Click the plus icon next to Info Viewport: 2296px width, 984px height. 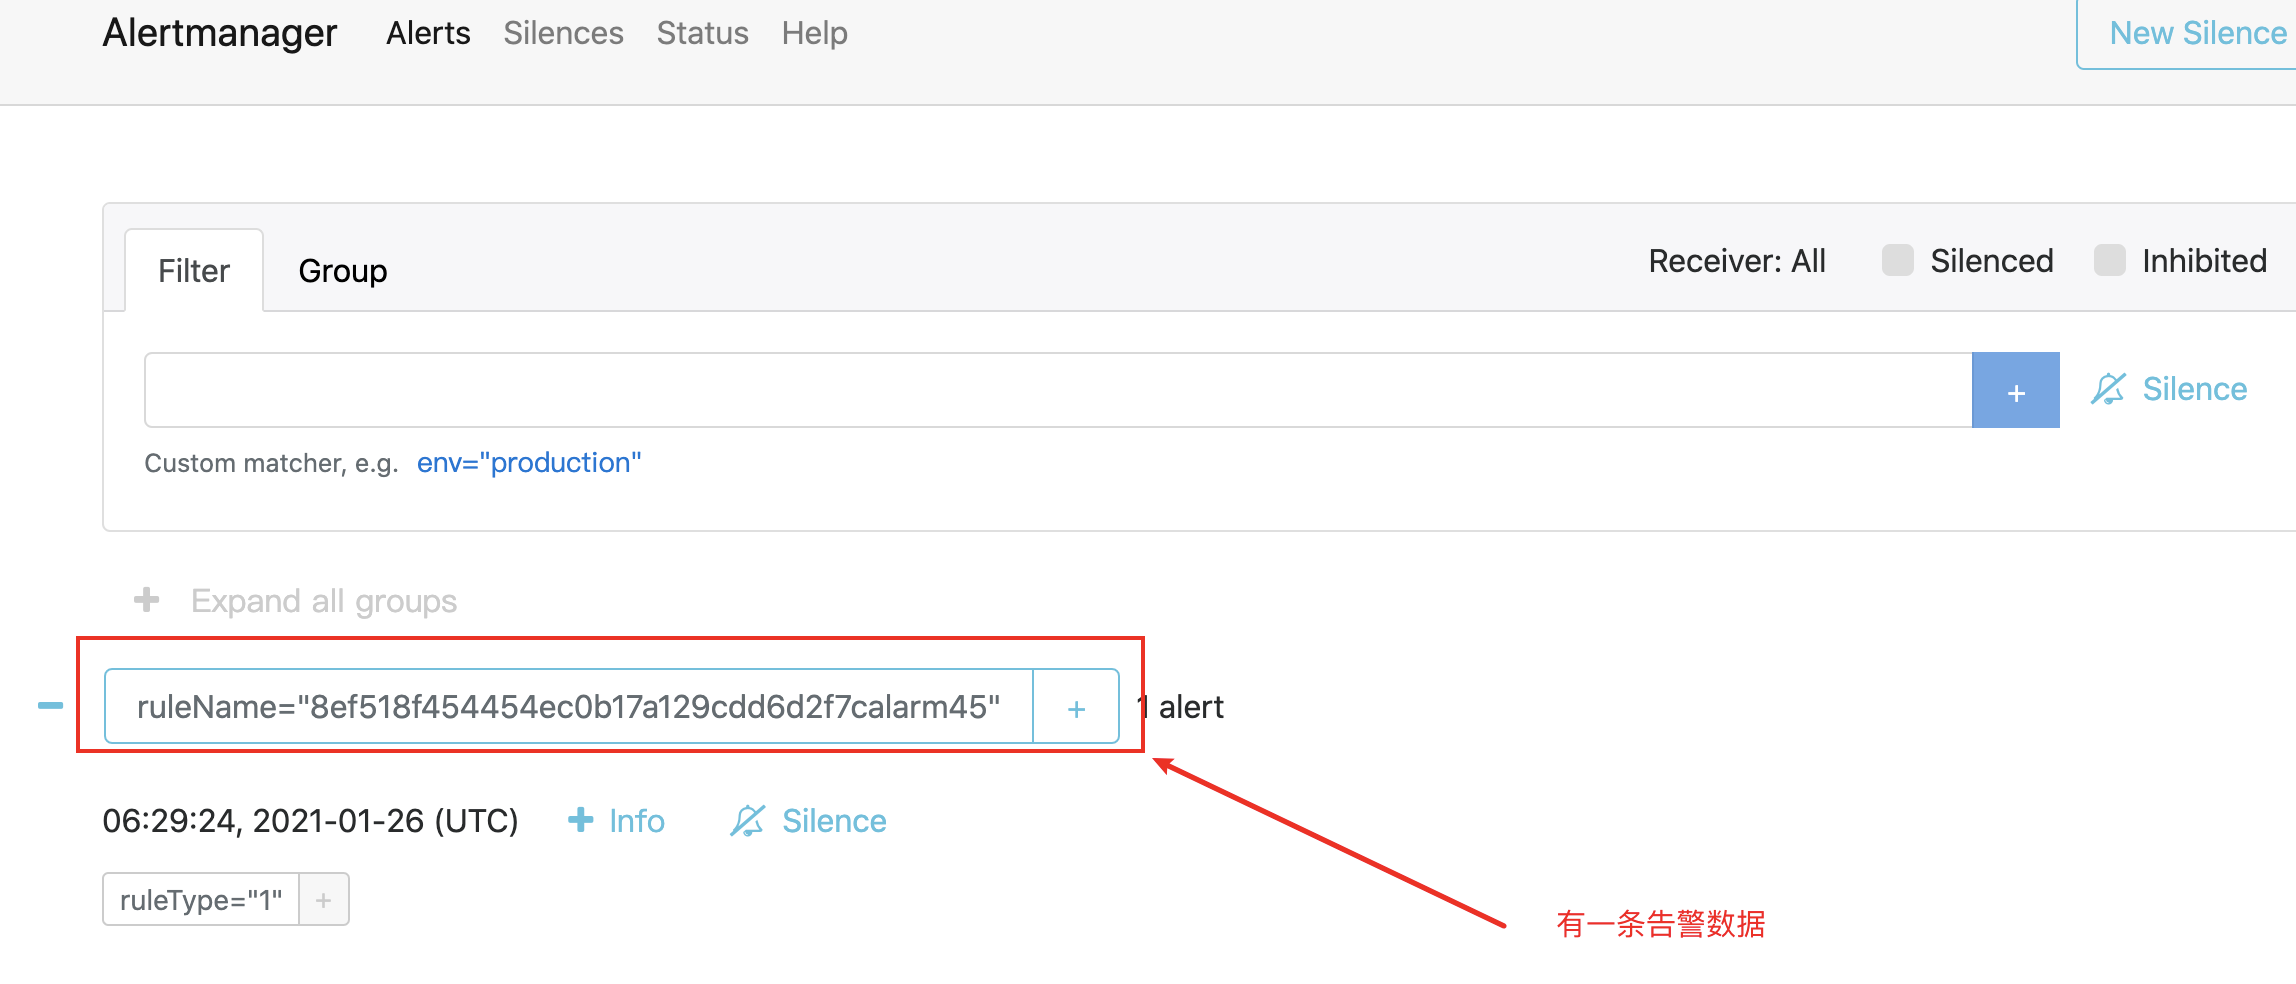click(x=580, y=820)
